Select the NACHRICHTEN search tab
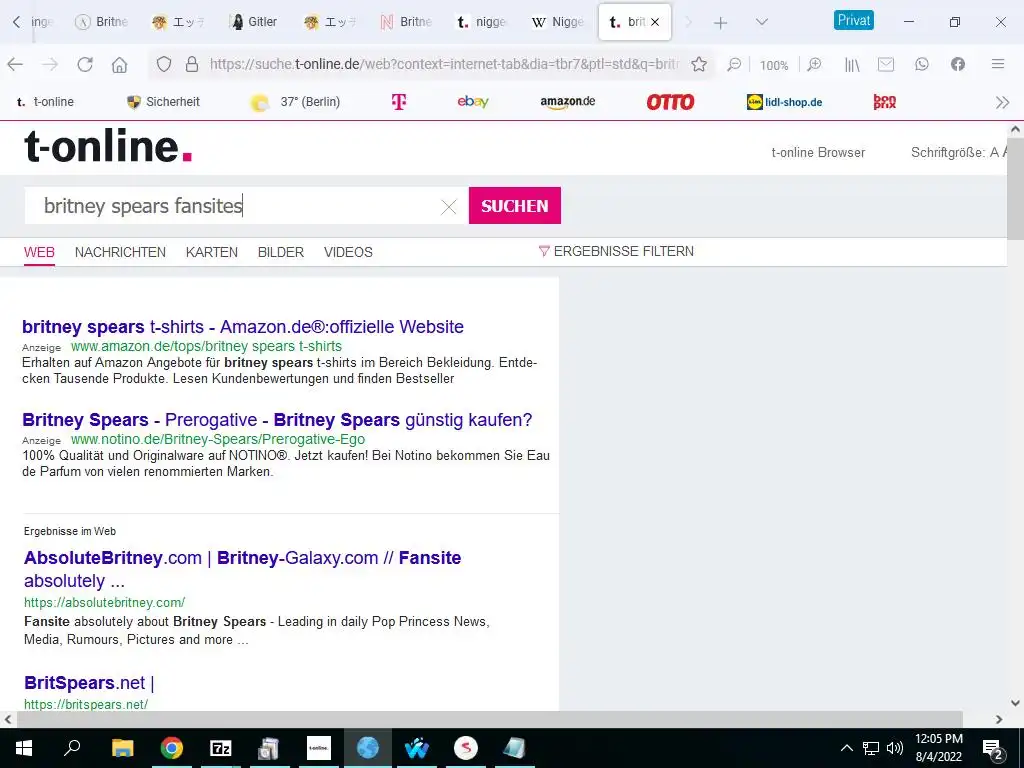1024x768 pixels. (120, 252)
